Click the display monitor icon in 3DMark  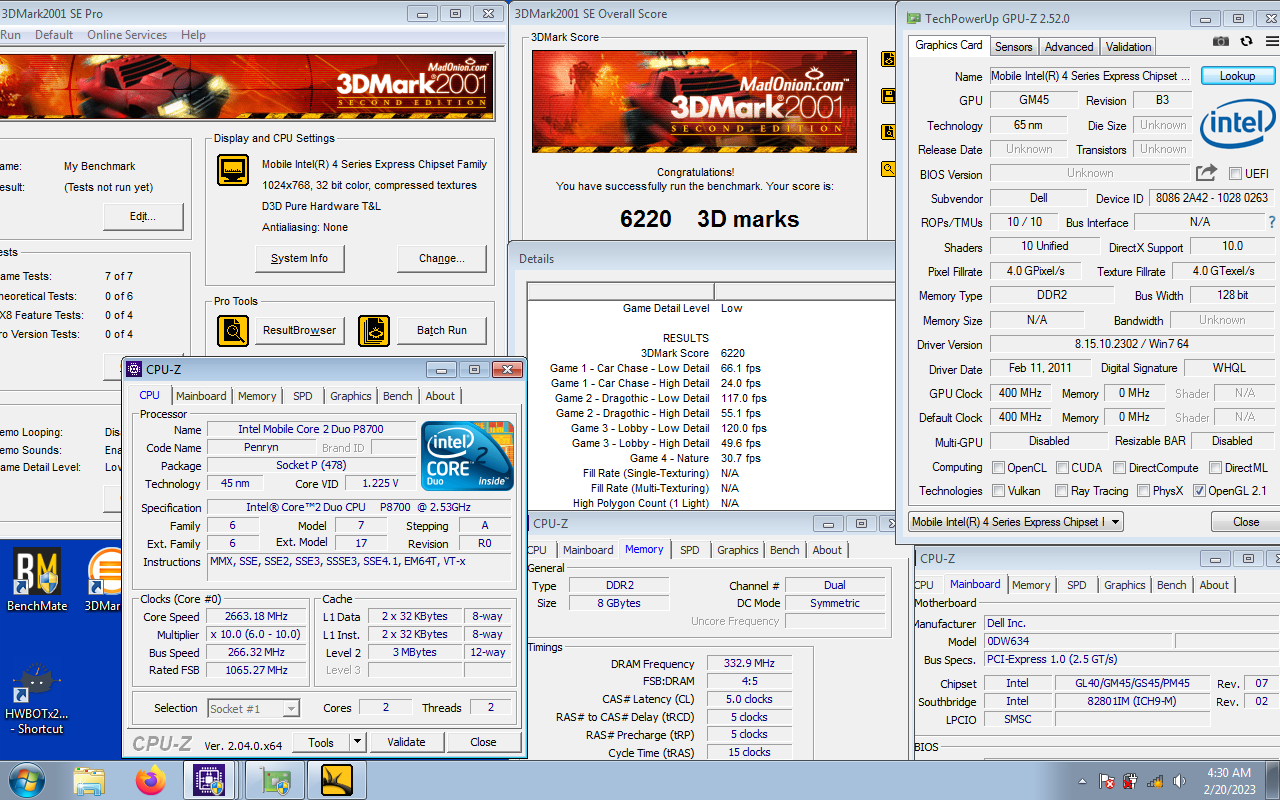tap(232, 171)
